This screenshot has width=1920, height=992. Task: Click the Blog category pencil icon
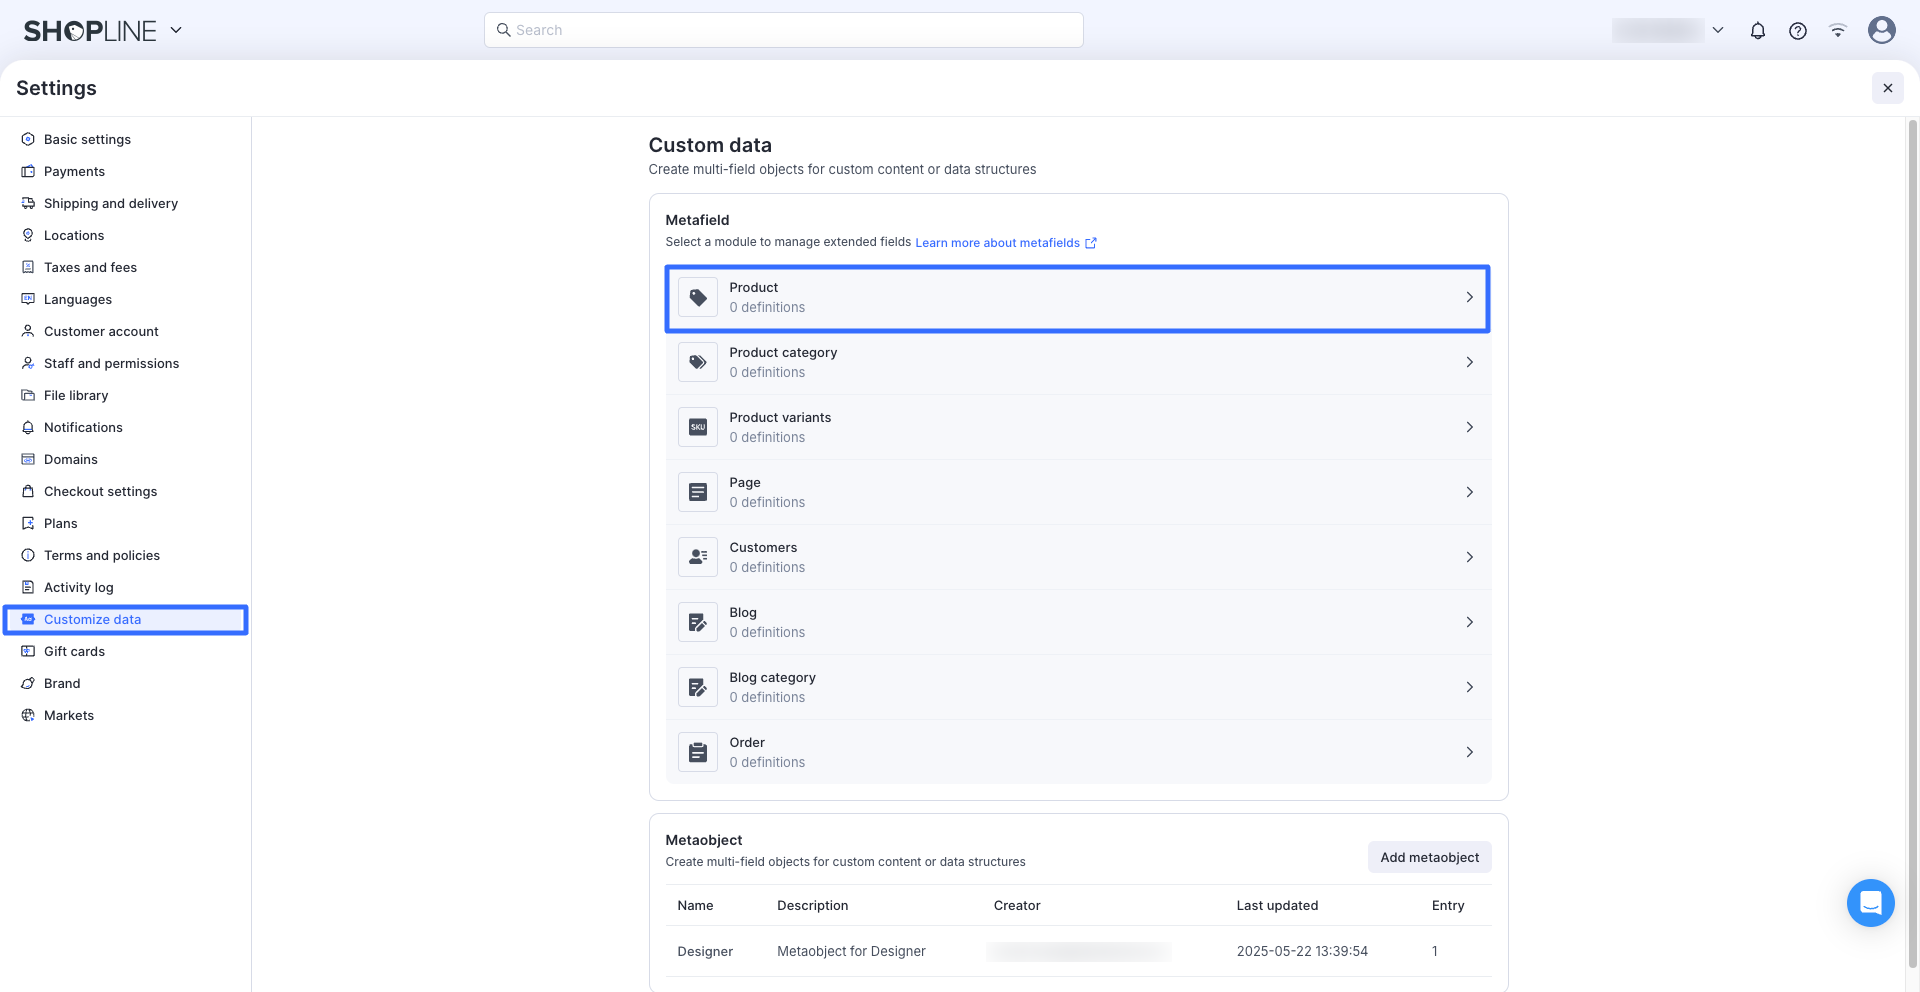point(698,687)
